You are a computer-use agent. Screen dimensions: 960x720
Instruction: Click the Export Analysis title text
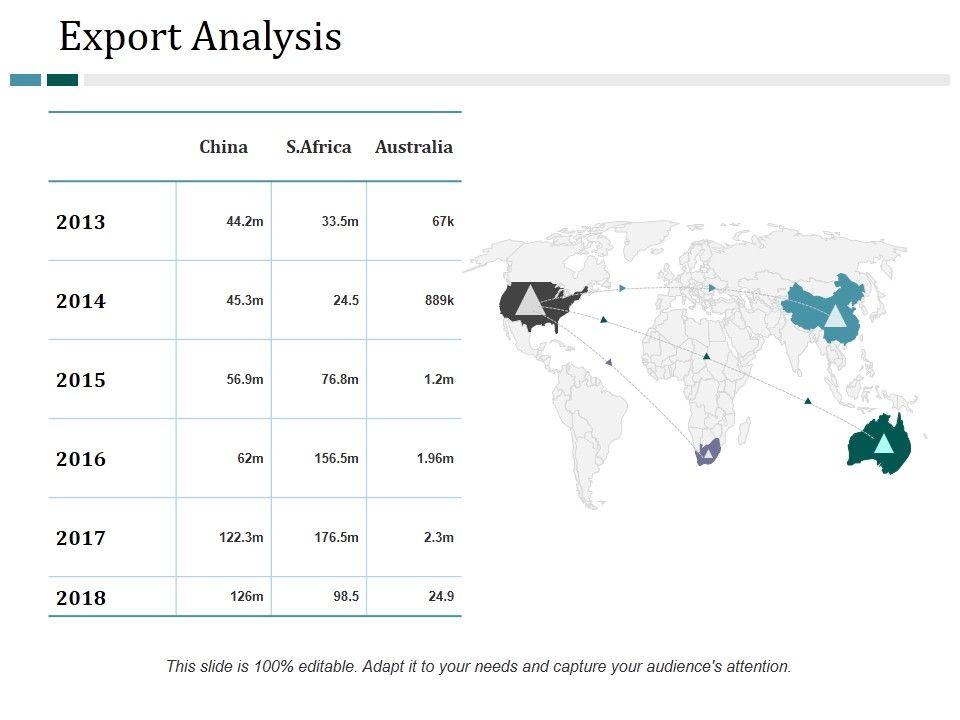click(x=200, y=37)
